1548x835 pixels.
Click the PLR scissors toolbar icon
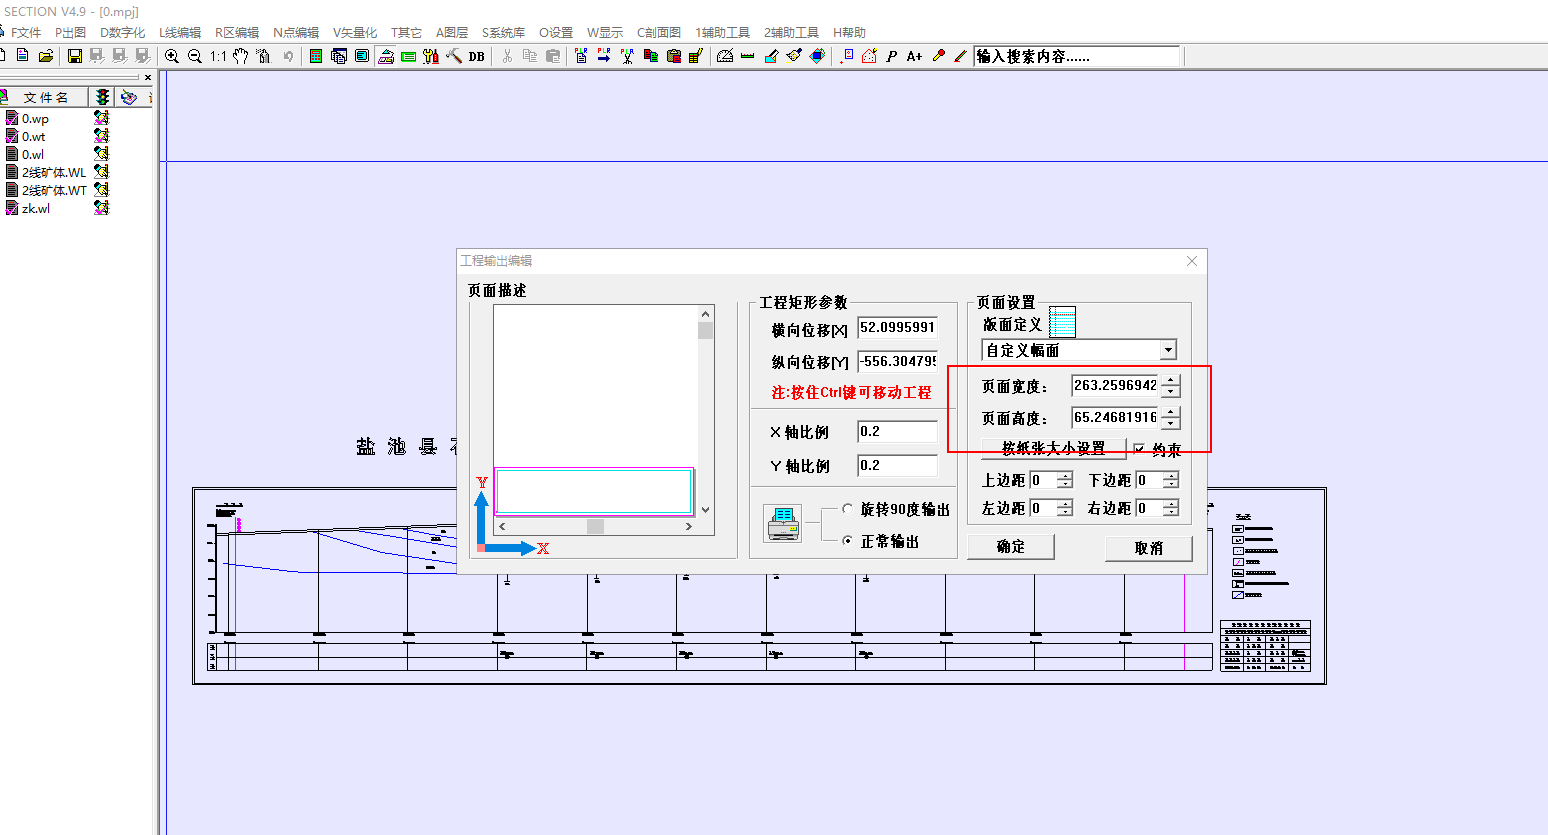pos(627,56)
